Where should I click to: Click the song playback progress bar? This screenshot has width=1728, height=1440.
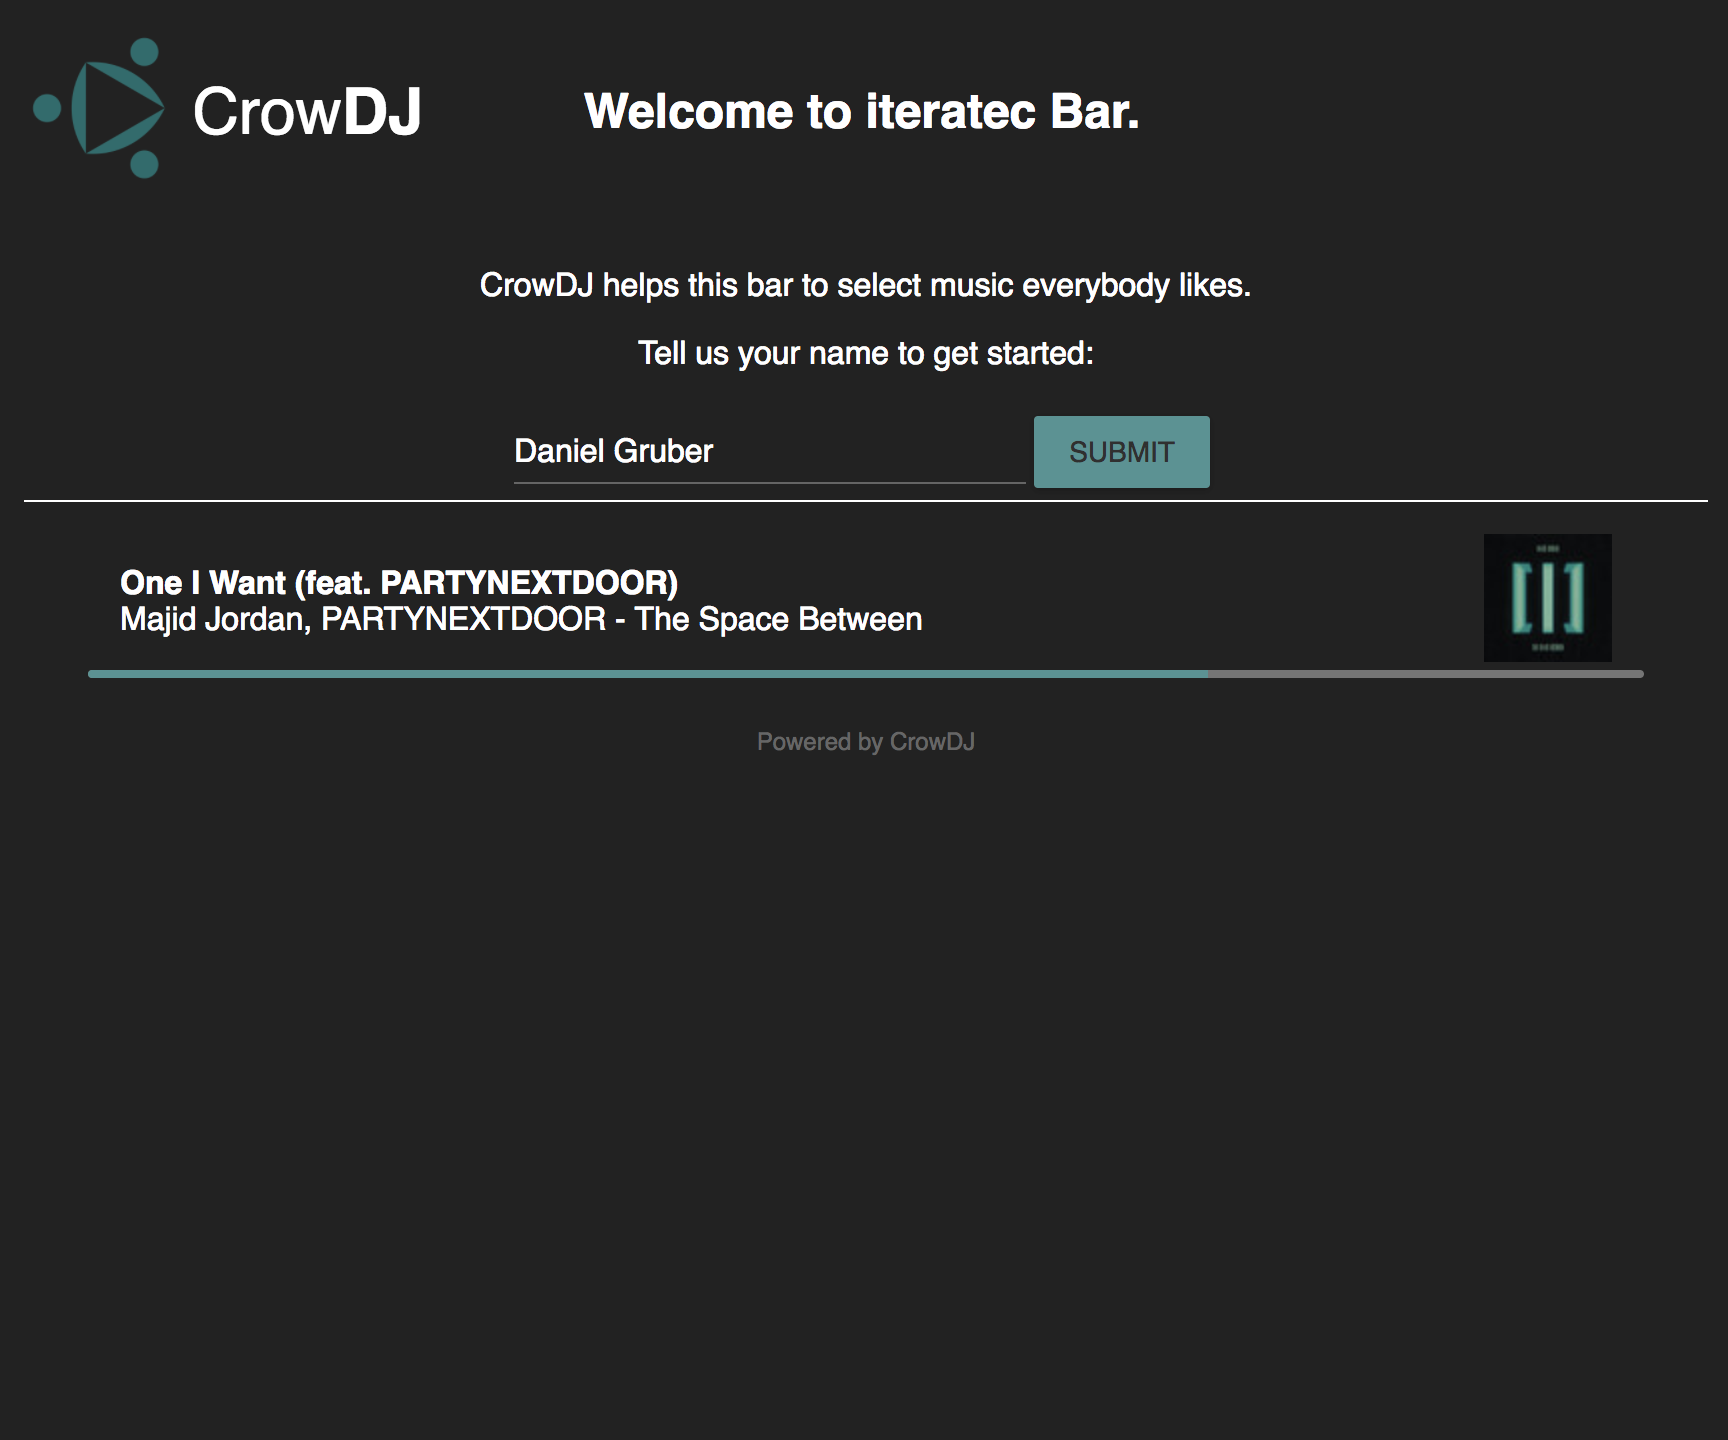pos(866,674)
